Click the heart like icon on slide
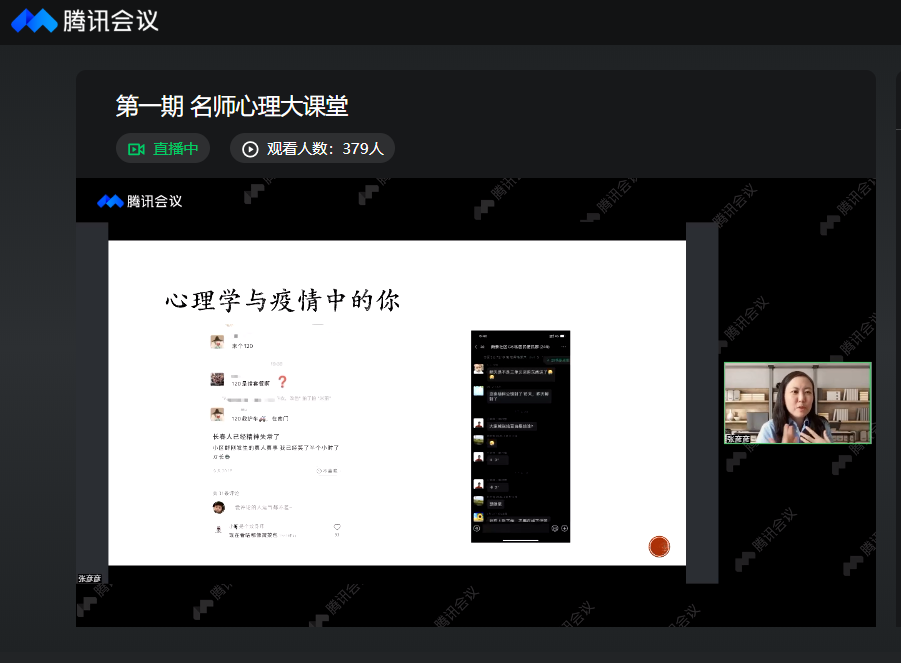The image size is (901, 663). coord(337,526)
